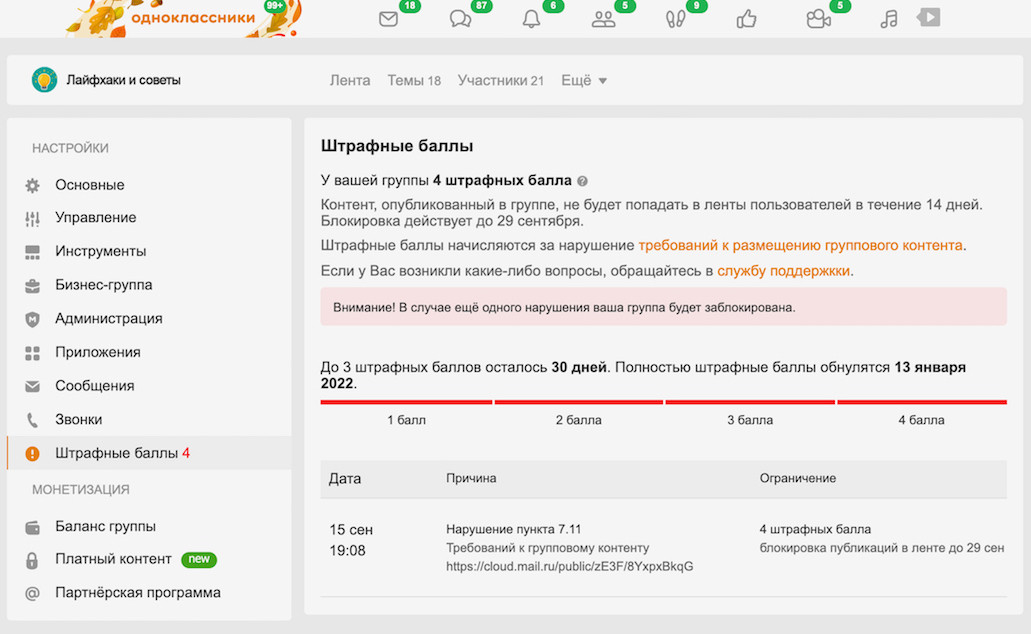Open guests footprints icon
The width and height of the screenshot is (1031, 634).
pos(675,19)
